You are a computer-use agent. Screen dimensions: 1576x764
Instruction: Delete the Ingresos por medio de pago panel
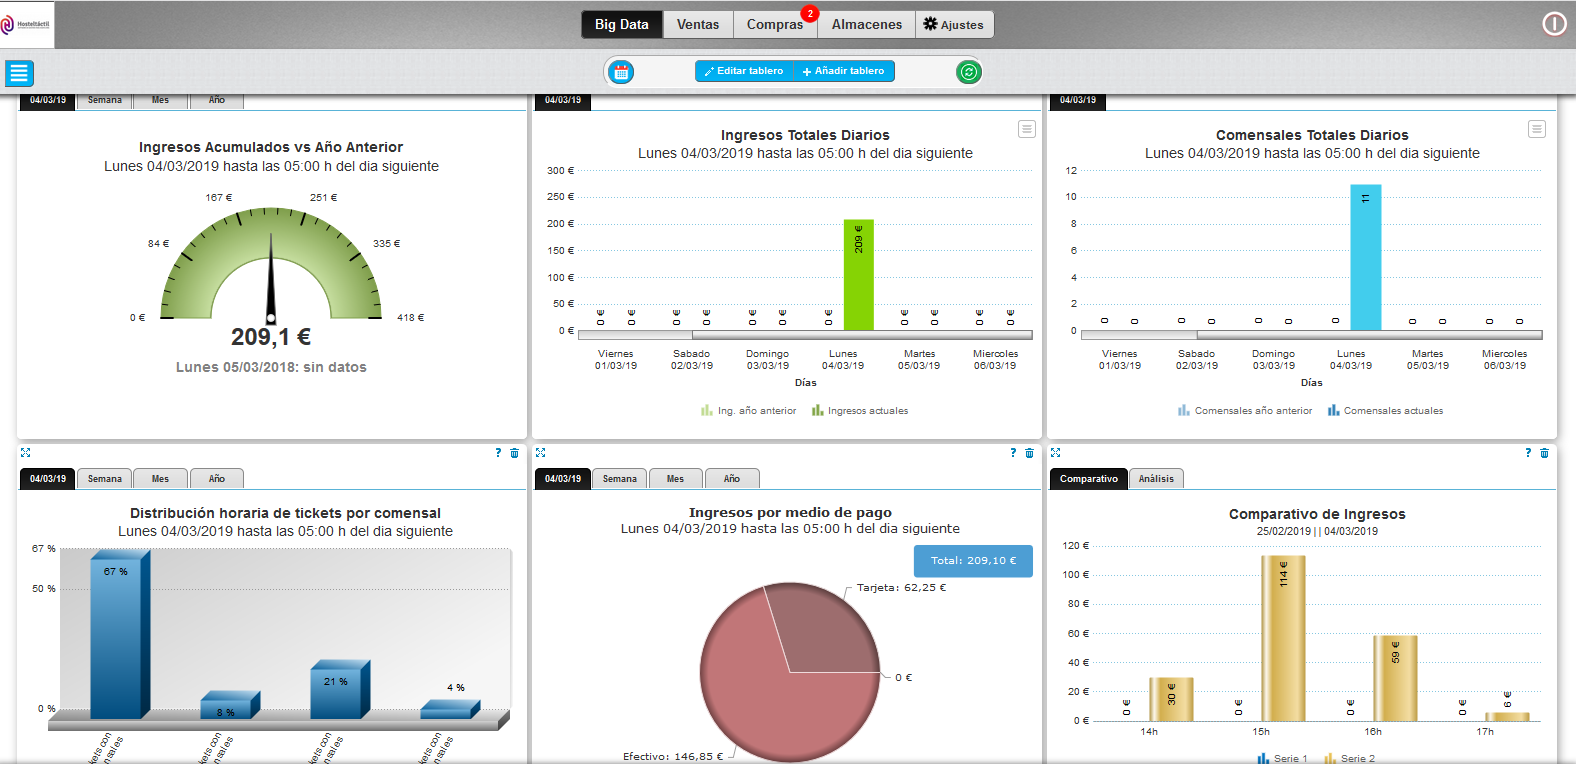tap(1029, 454)
